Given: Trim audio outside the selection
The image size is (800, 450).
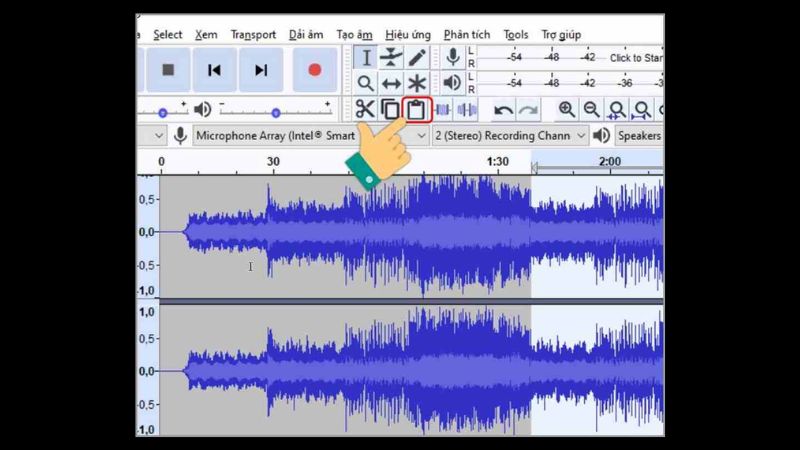Looking at the screenshot, I should (442, 110).
